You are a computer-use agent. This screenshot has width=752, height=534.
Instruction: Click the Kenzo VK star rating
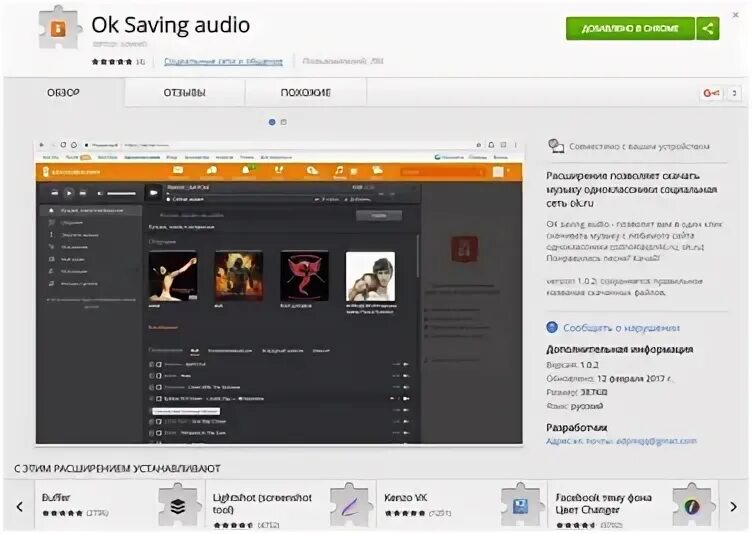405,513
